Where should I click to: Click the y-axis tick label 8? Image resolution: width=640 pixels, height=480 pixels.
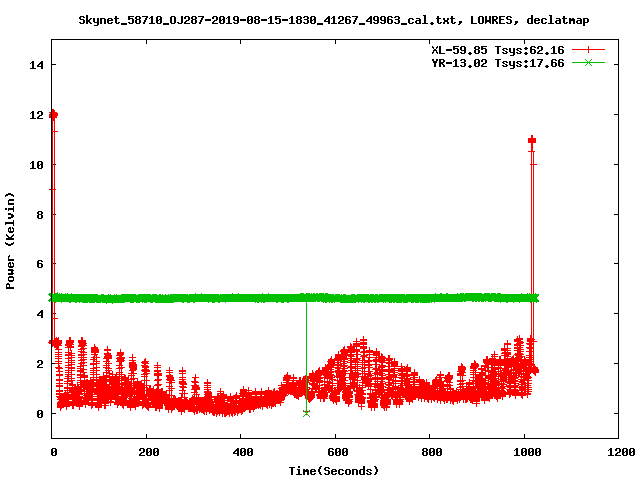[40, 215]
